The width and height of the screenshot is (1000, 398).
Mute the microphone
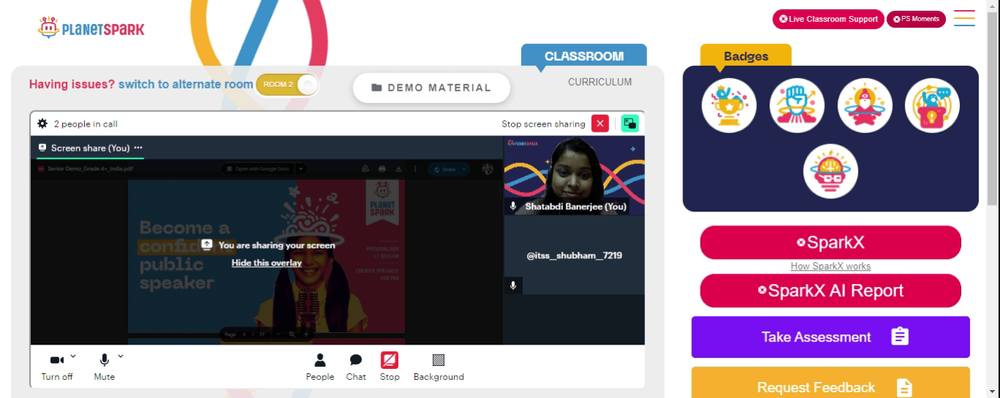click(104, 367)
